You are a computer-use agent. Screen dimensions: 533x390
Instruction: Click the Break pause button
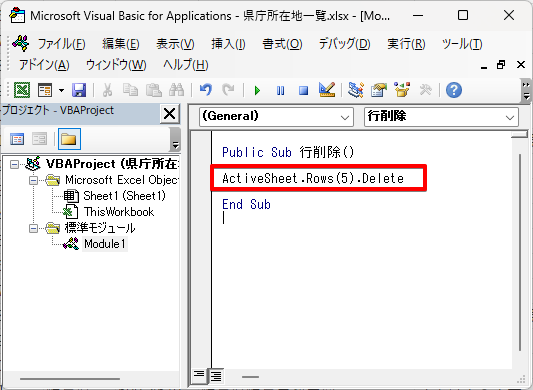[280, 90]
